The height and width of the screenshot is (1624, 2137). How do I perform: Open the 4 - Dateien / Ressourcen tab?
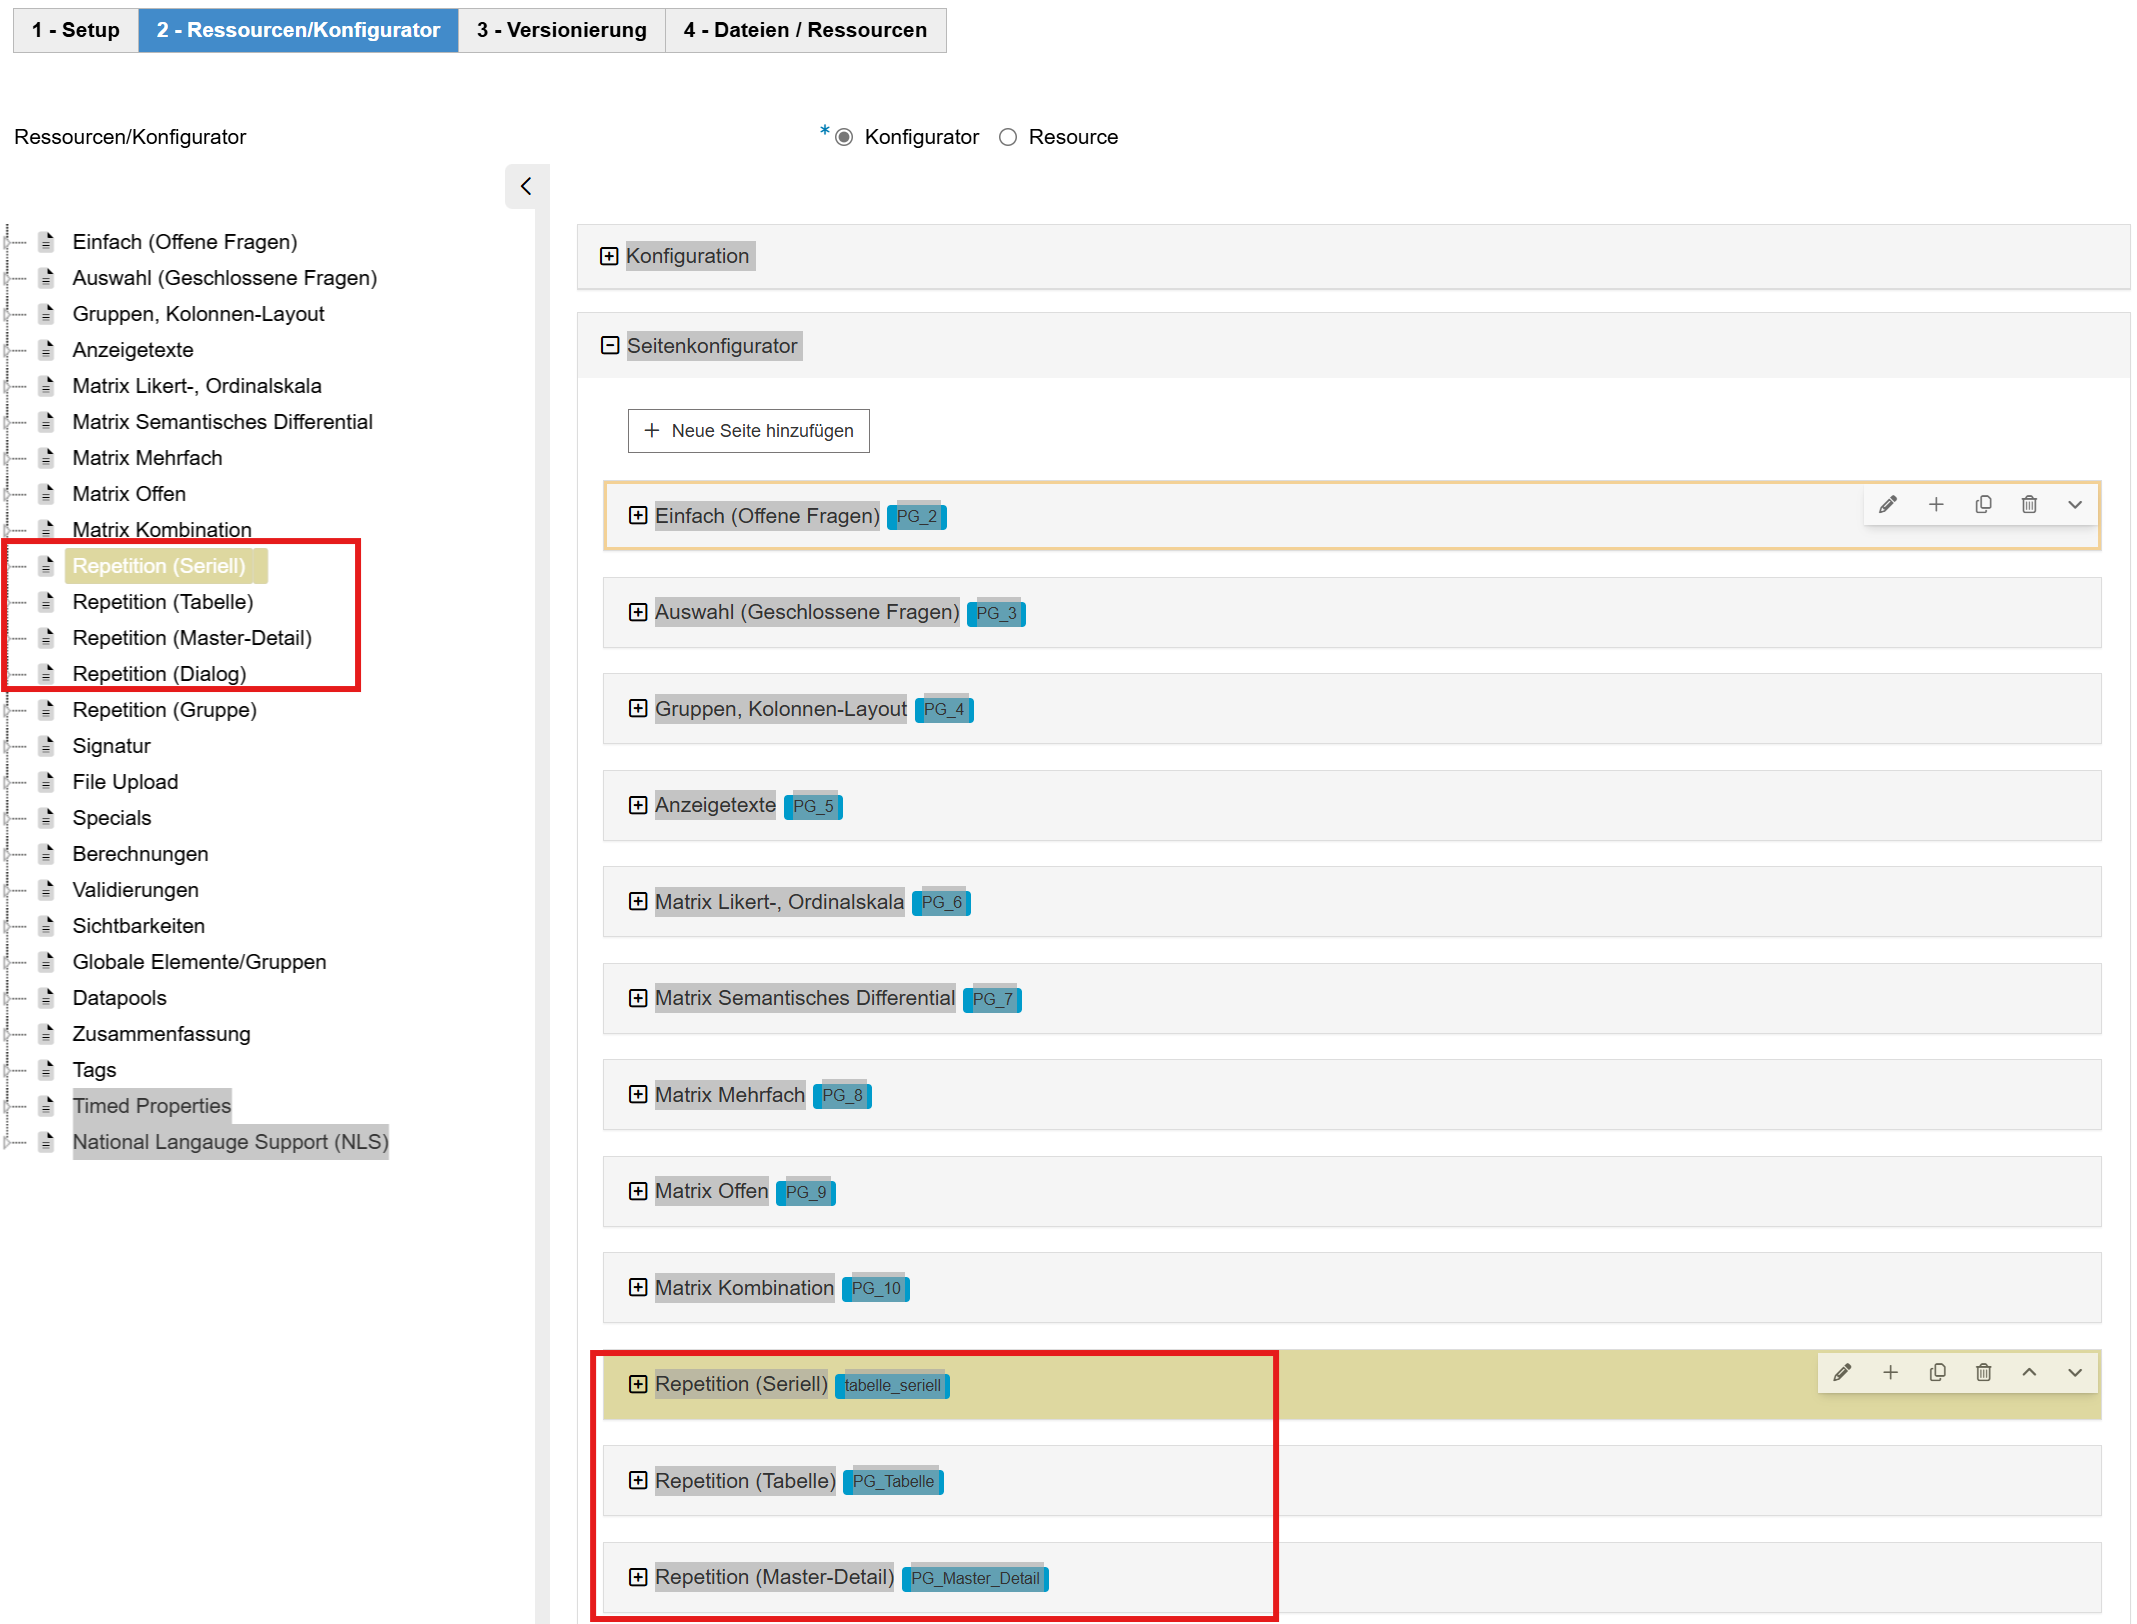pyautogui.click(x=804, y=30)
